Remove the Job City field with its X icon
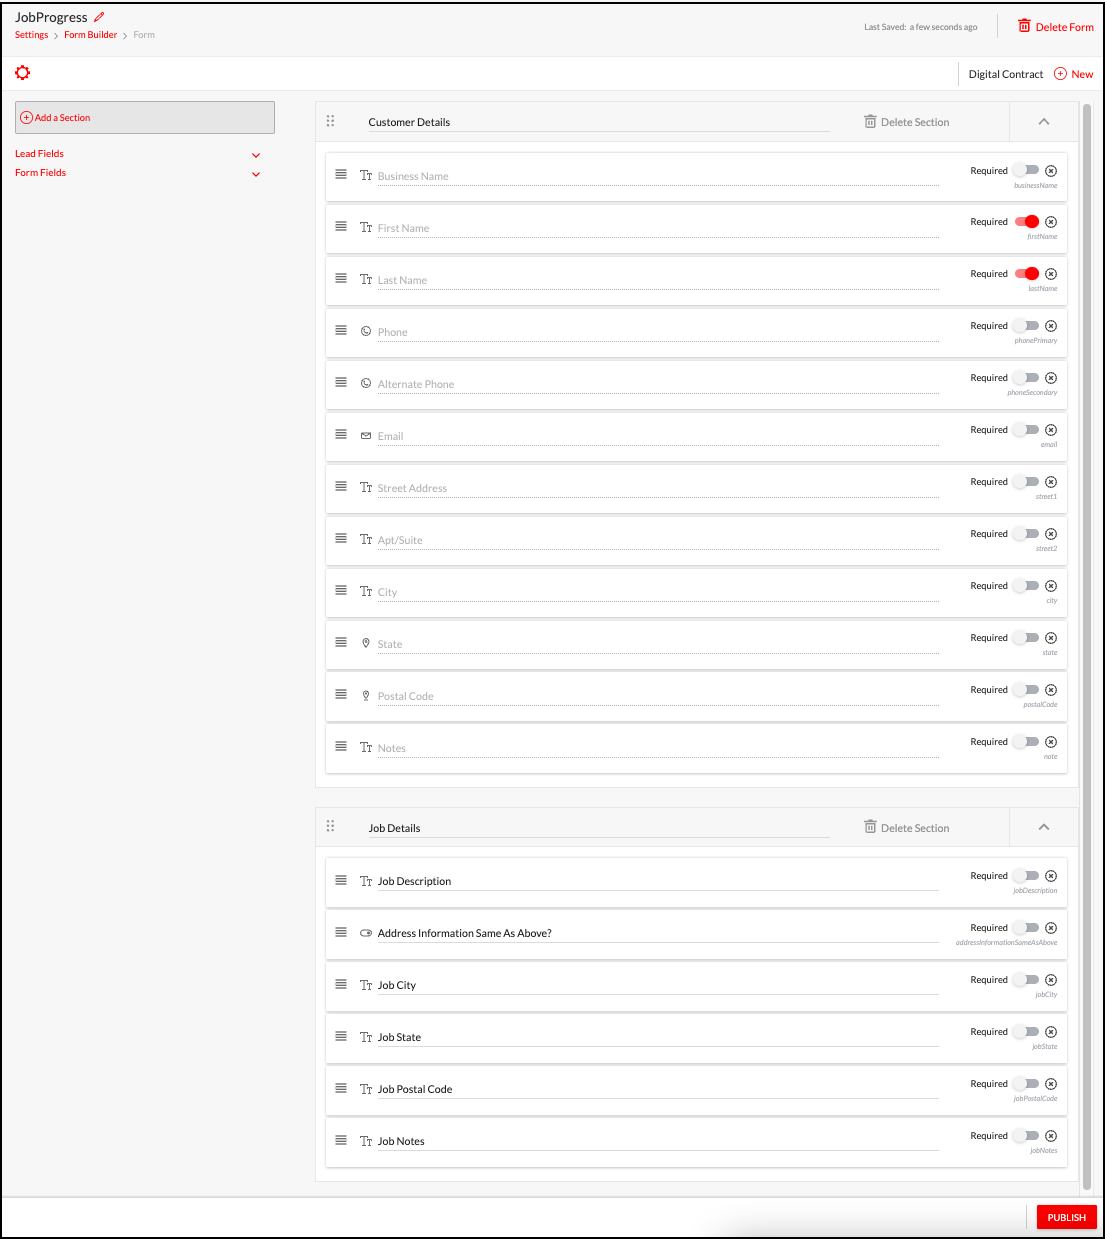This screenshot has height=1239, width=1105. [1051, 980]
